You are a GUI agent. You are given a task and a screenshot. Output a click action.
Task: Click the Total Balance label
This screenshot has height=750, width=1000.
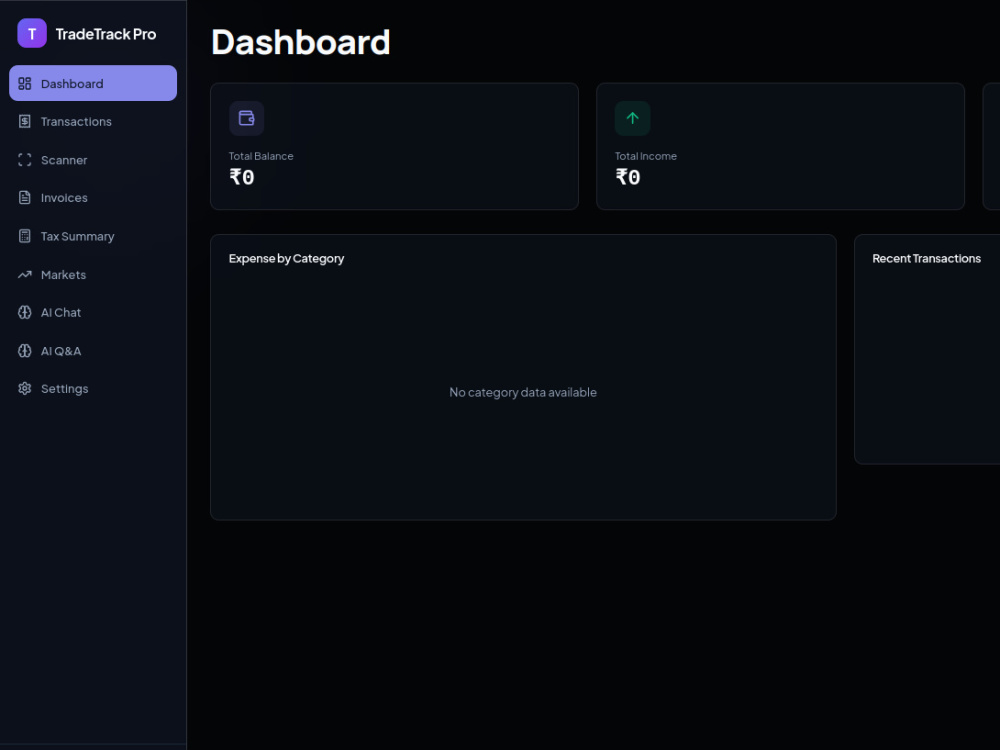pyautogui.click(x=261, y=156)
